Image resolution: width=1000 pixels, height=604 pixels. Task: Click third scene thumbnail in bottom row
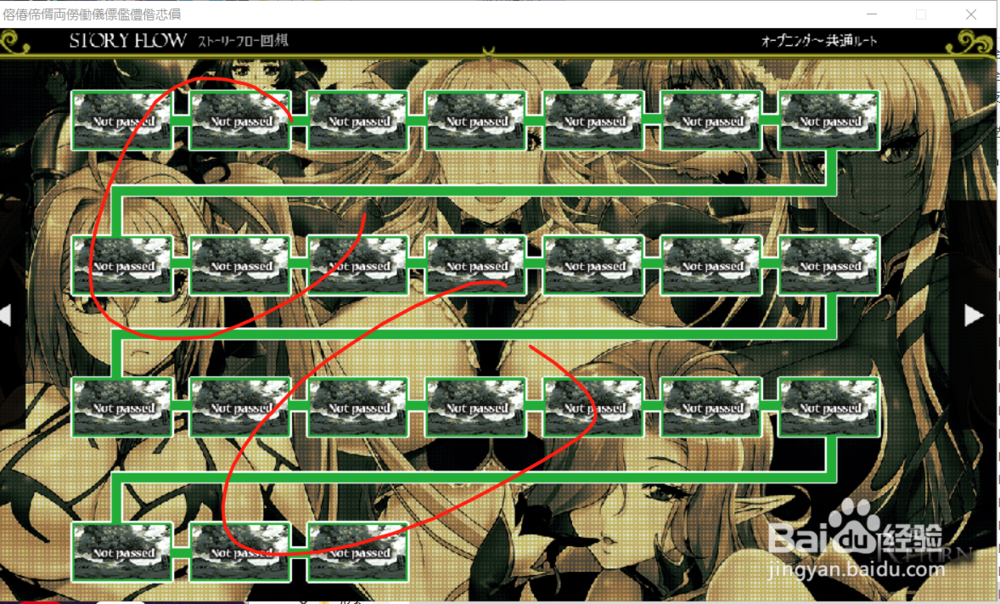358,552
